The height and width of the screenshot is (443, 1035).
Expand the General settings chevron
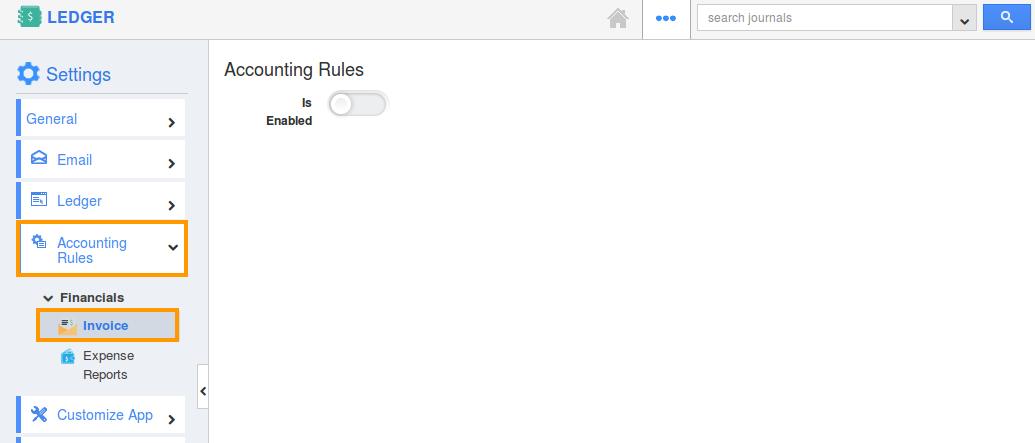172,122
